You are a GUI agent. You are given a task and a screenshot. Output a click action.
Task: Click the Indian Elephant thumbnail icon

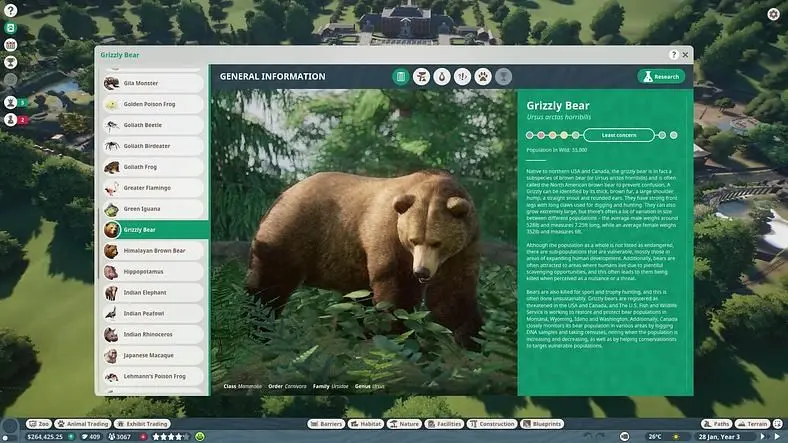pos(111,292)
